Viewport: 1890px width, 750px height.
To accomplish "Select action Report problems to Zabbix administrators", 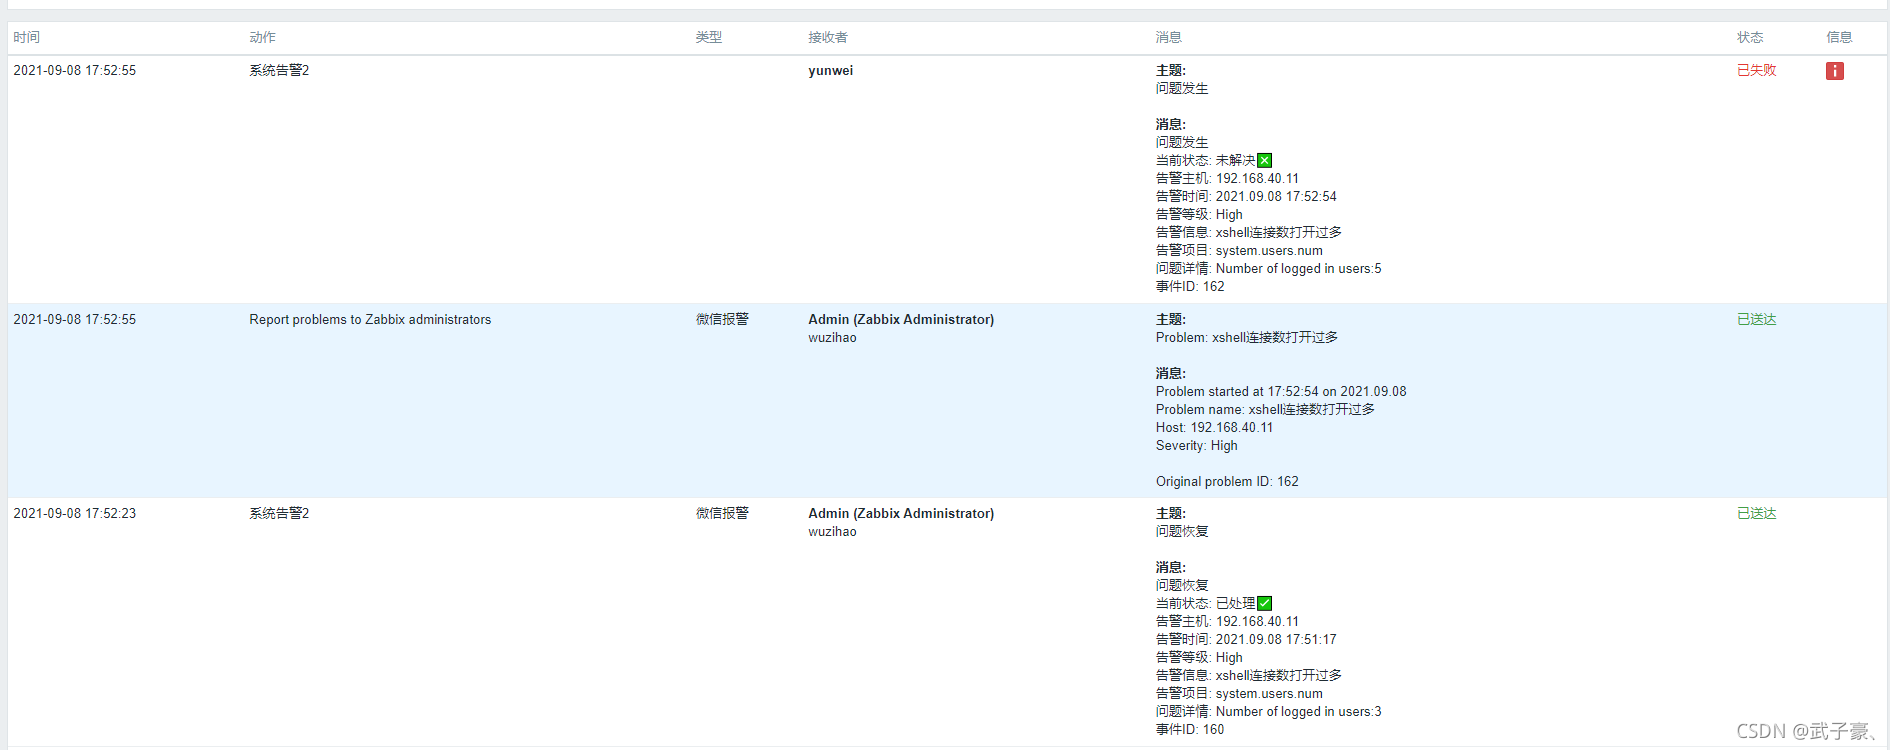I will point(370,320).
